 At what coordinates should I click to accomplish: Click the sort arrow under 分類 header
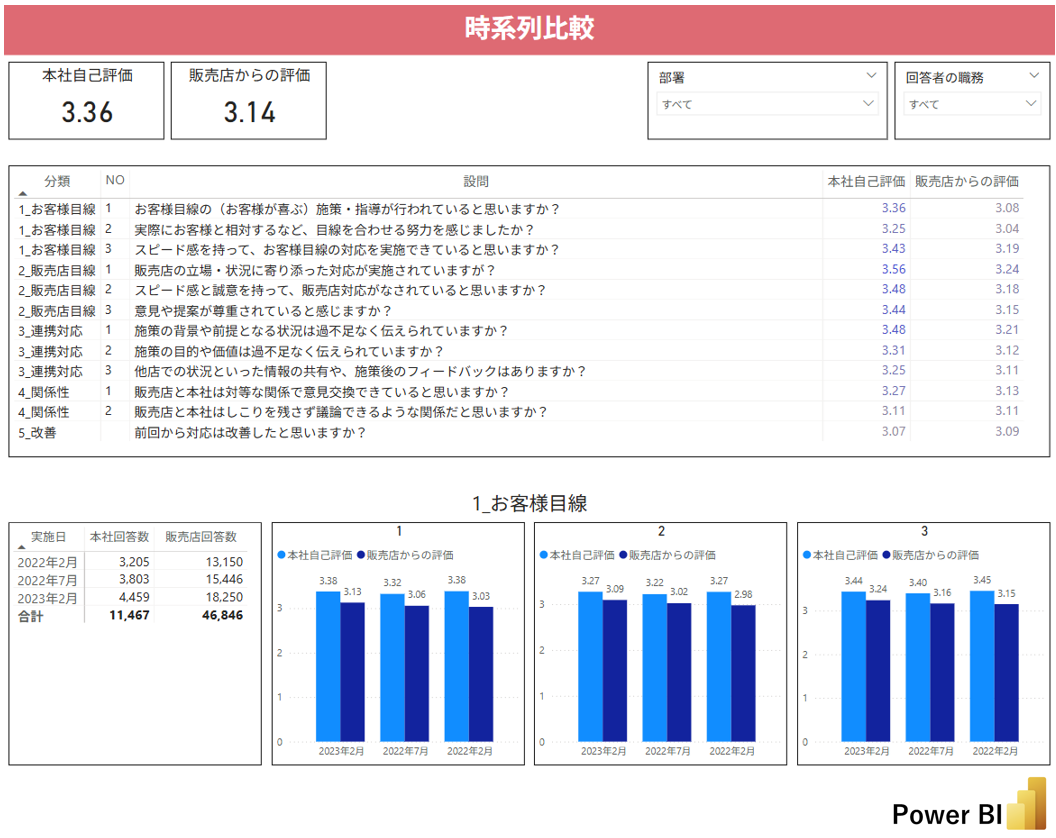tap(23, 194)
